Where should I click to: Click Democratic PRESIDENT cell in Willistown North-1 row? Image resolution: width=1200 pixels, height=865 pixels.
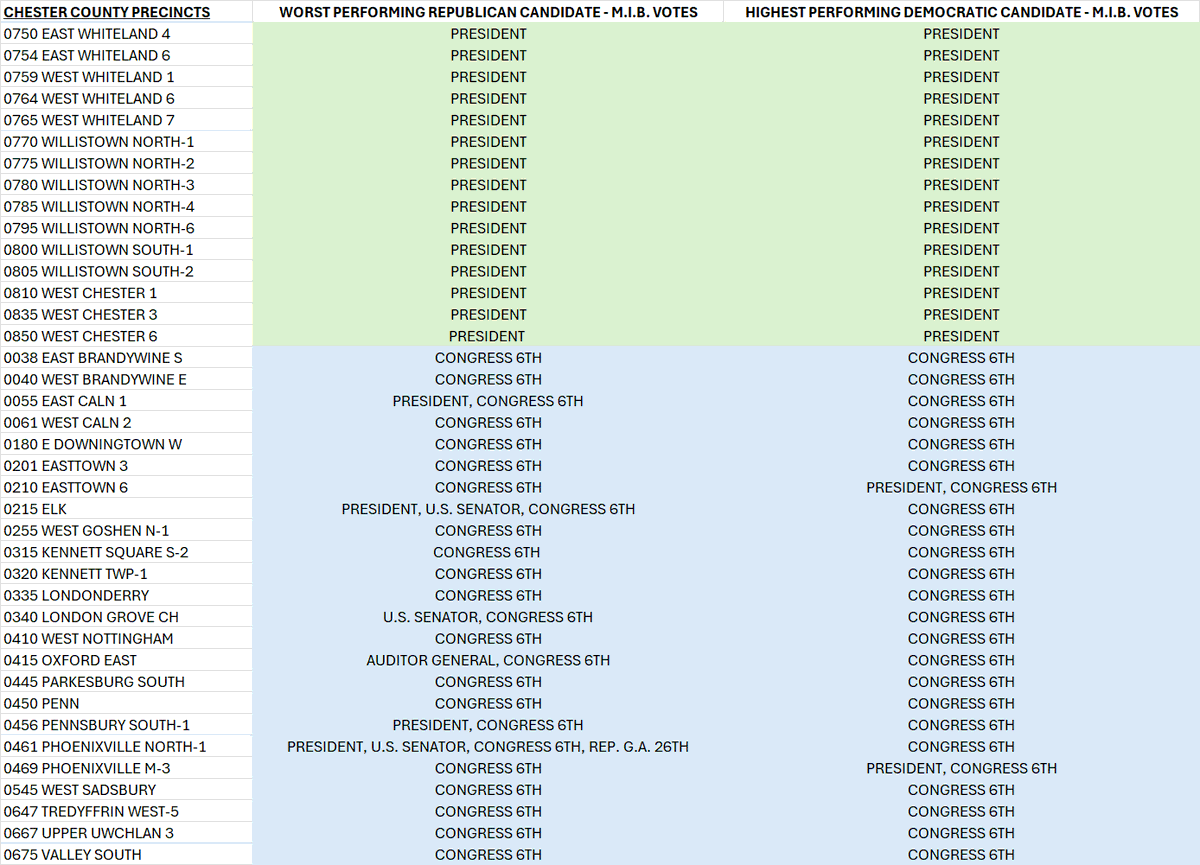(x=961, y=142)
